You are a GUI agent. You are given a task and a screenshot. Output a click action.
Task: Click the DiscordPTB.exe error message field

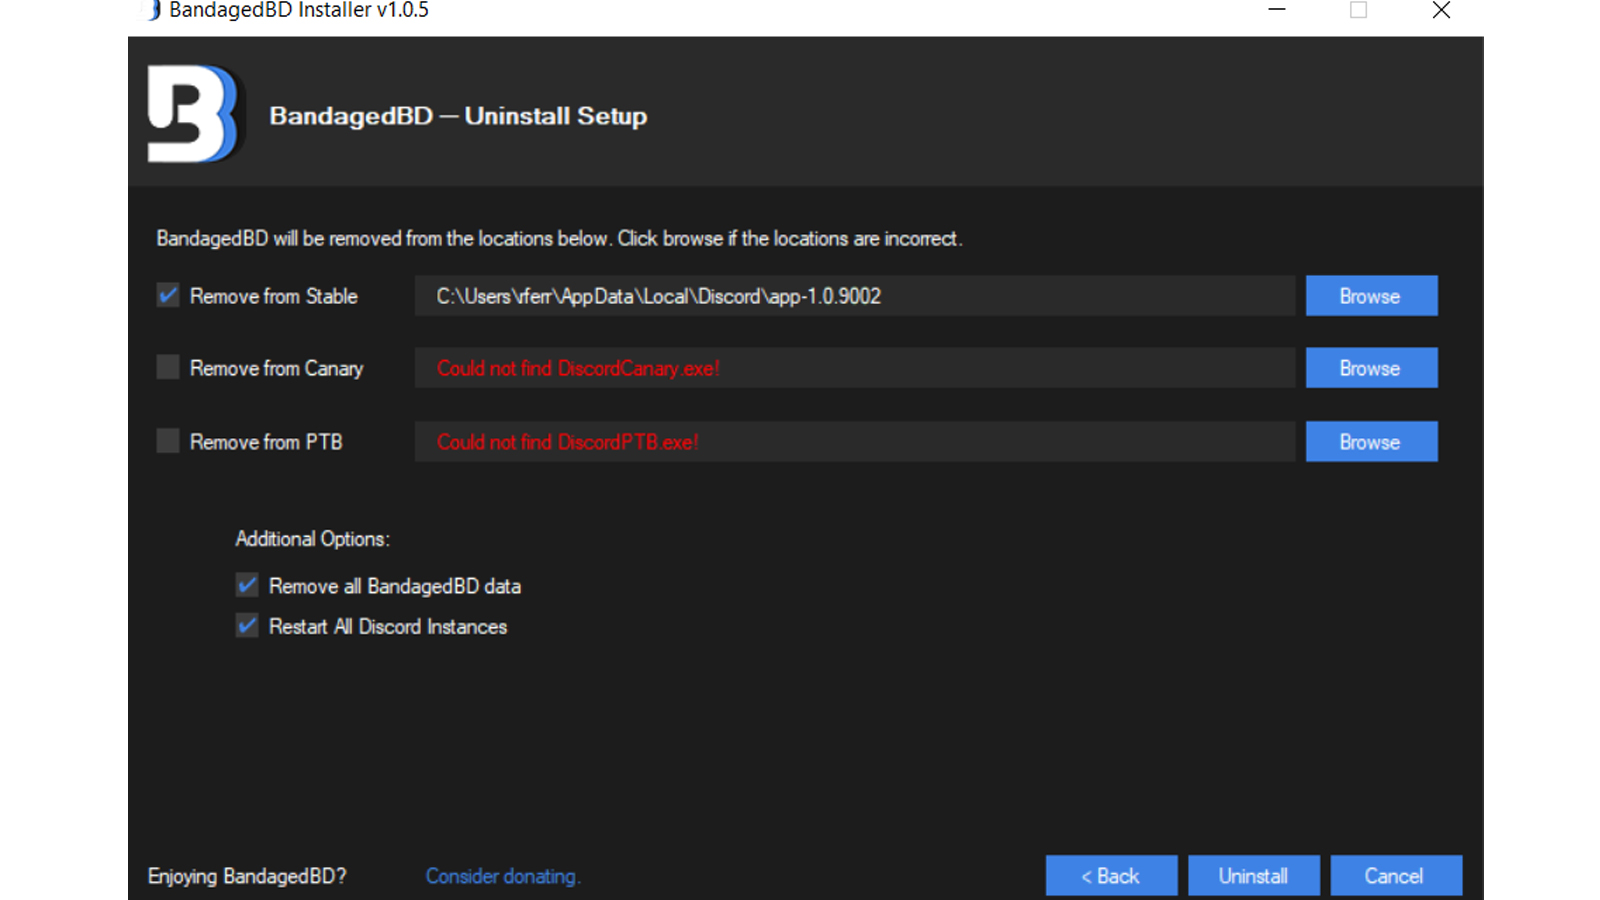(855, 441)
